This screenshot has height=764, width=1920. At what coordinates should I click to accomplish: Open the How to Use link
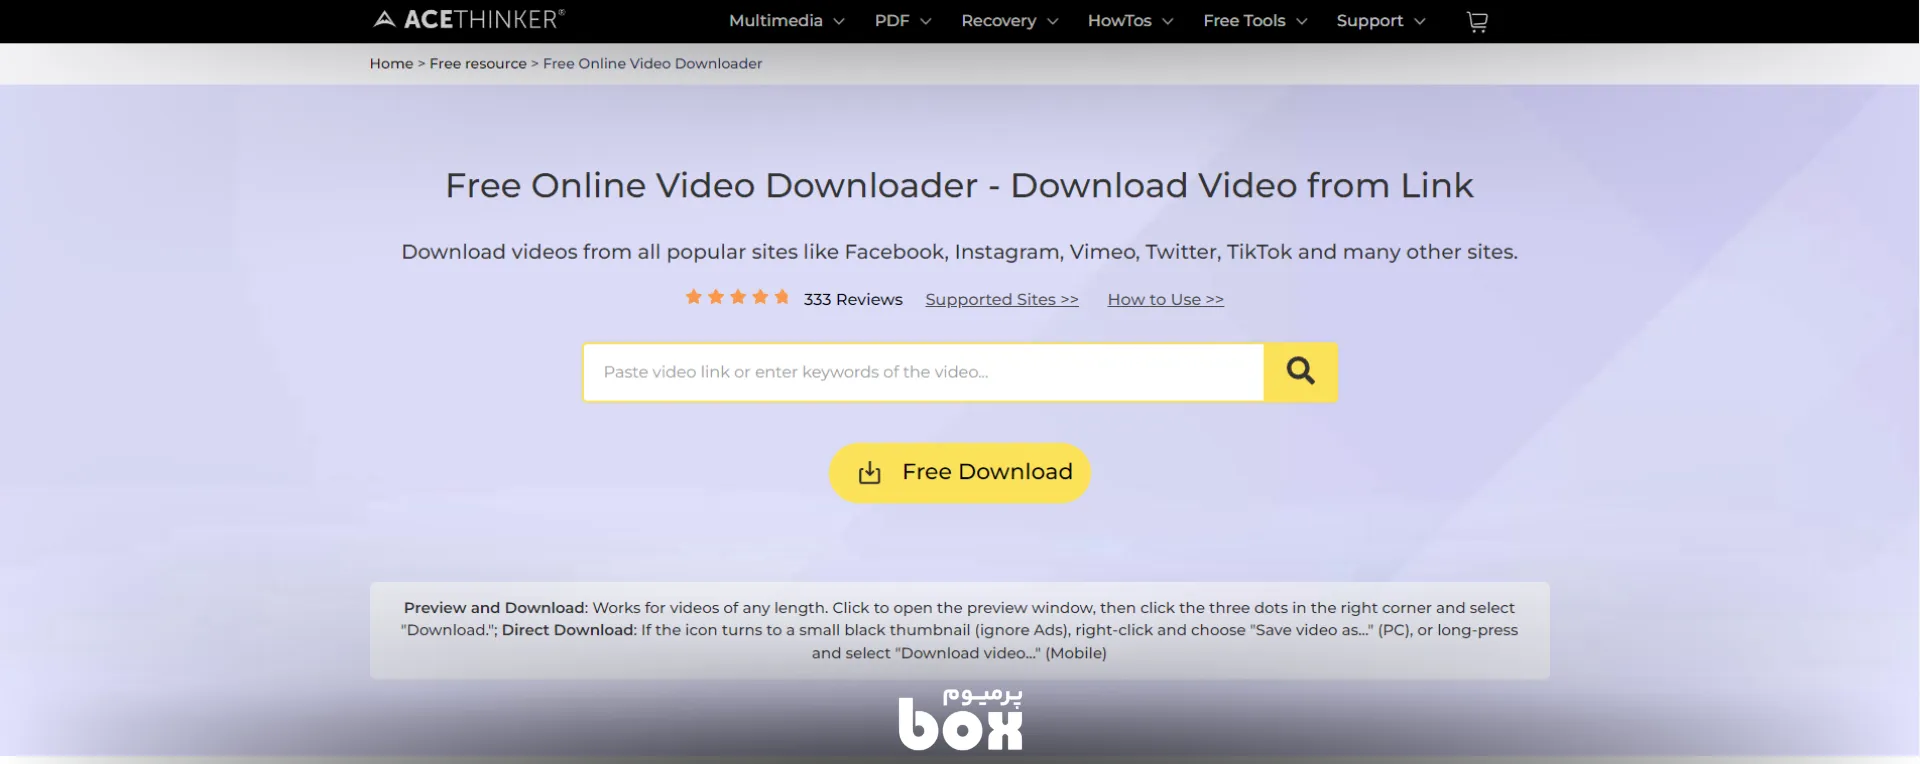click(1165, 299)
